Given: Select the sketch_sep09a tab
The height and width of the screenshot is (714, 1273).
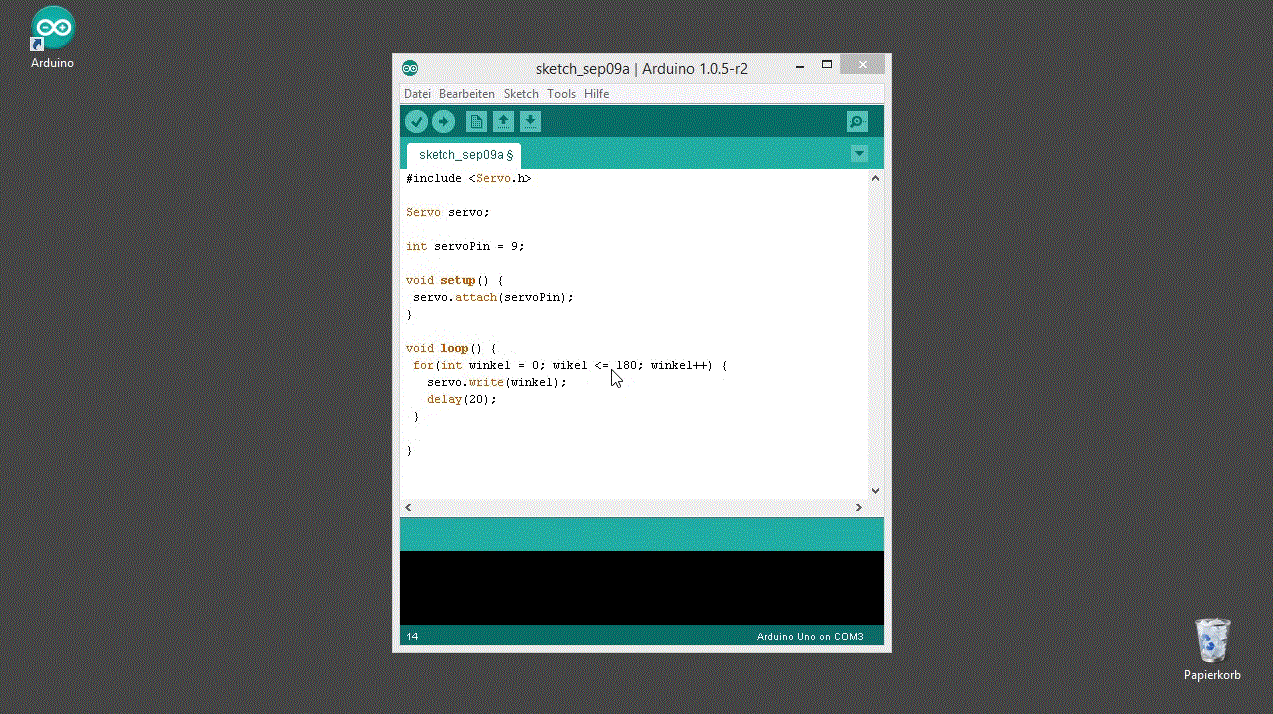Looking at the screenshot, I should [x=464, y=155].
